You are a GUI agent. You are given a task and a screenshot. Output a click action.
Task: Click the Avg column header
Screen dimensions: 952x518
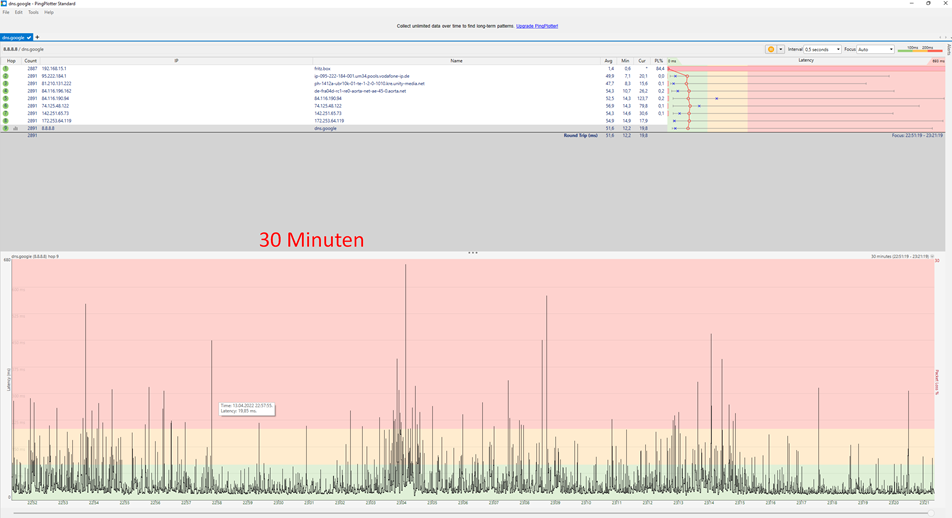point(608,61)
